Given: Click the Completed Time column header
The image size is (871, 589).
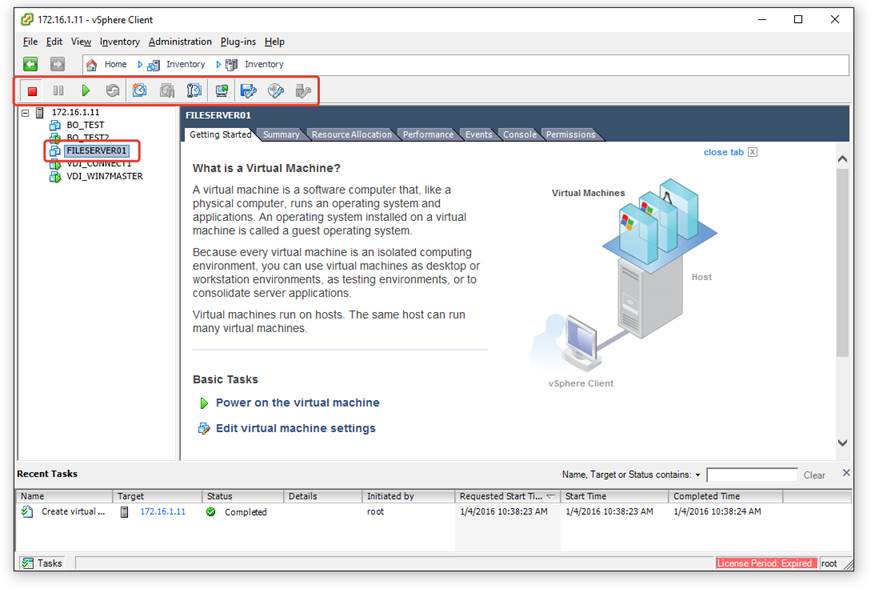Looking at the screenshot, I should coord(725,496).
